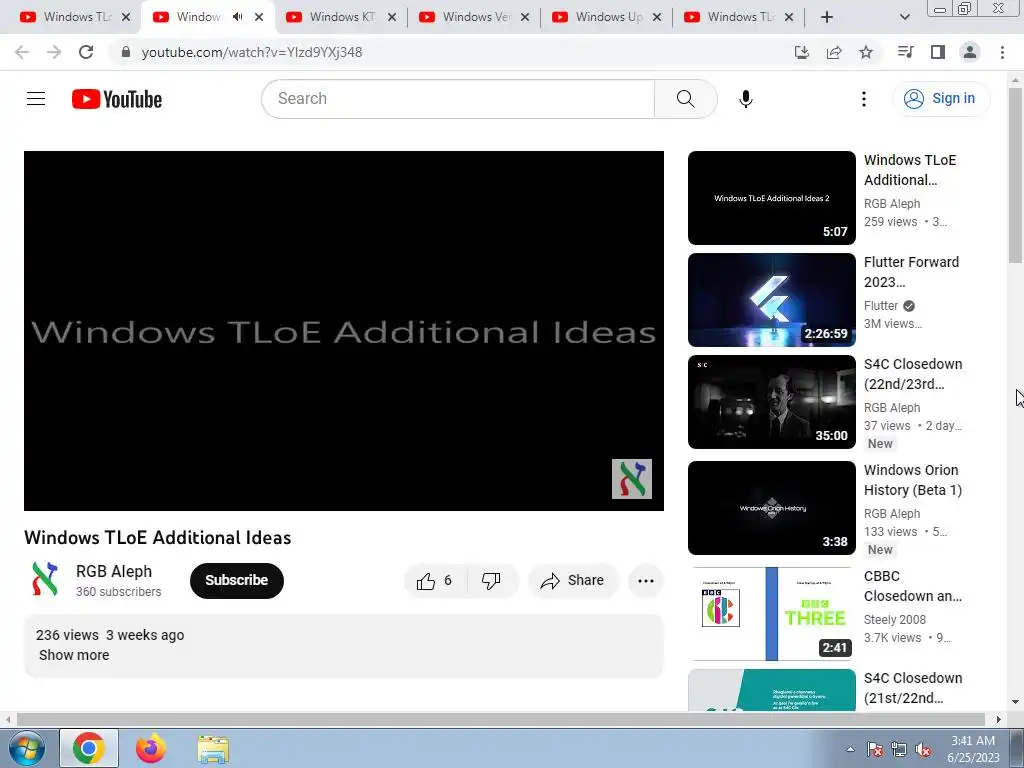Close the Windows Ver tab

pos(525,17)
